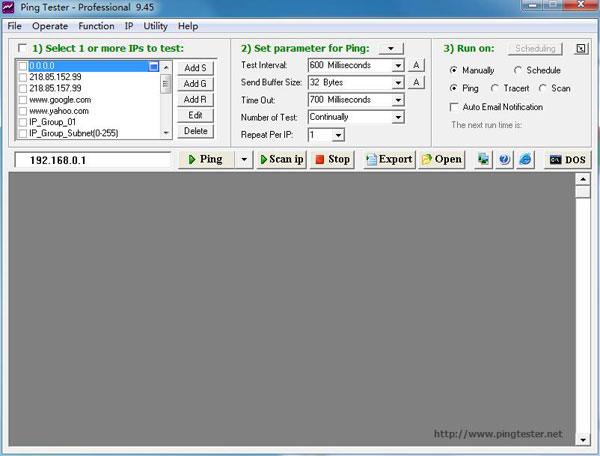Launch the DOS command prompt button
Viewport: 600px width, 456px height.
[567, 160]
